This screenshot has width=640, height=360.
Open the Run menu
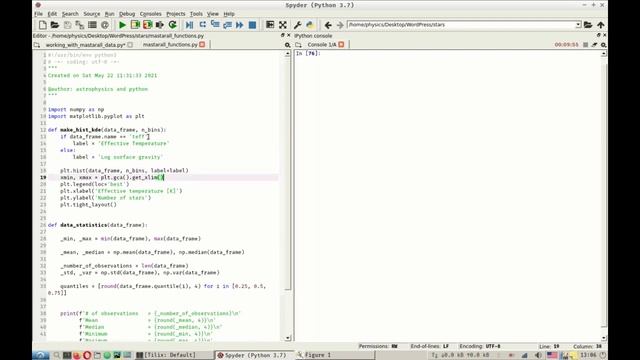[x=109, y=14]
